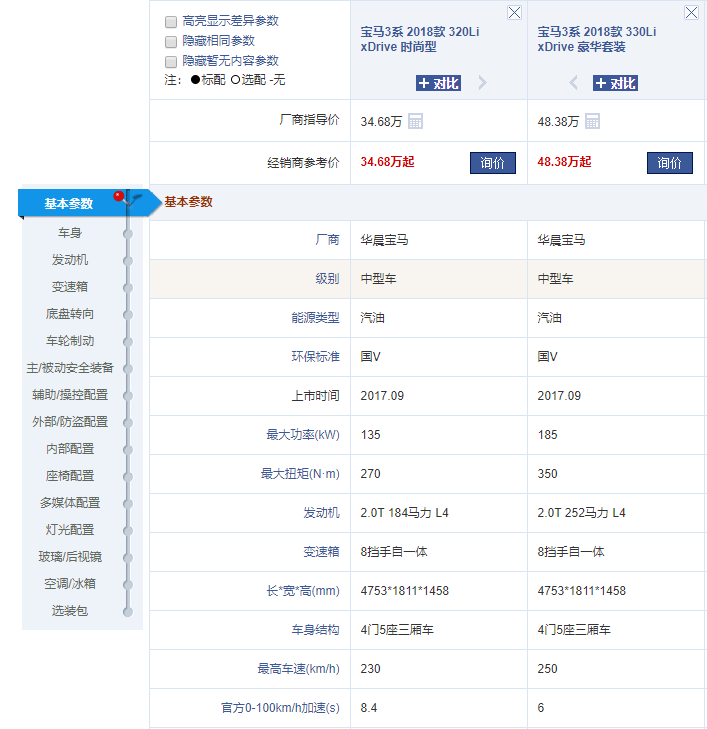The width and height of the screenshot is (707, 729).
Task: Select acceleration value 8.4
Action: (x=369, y=708)
